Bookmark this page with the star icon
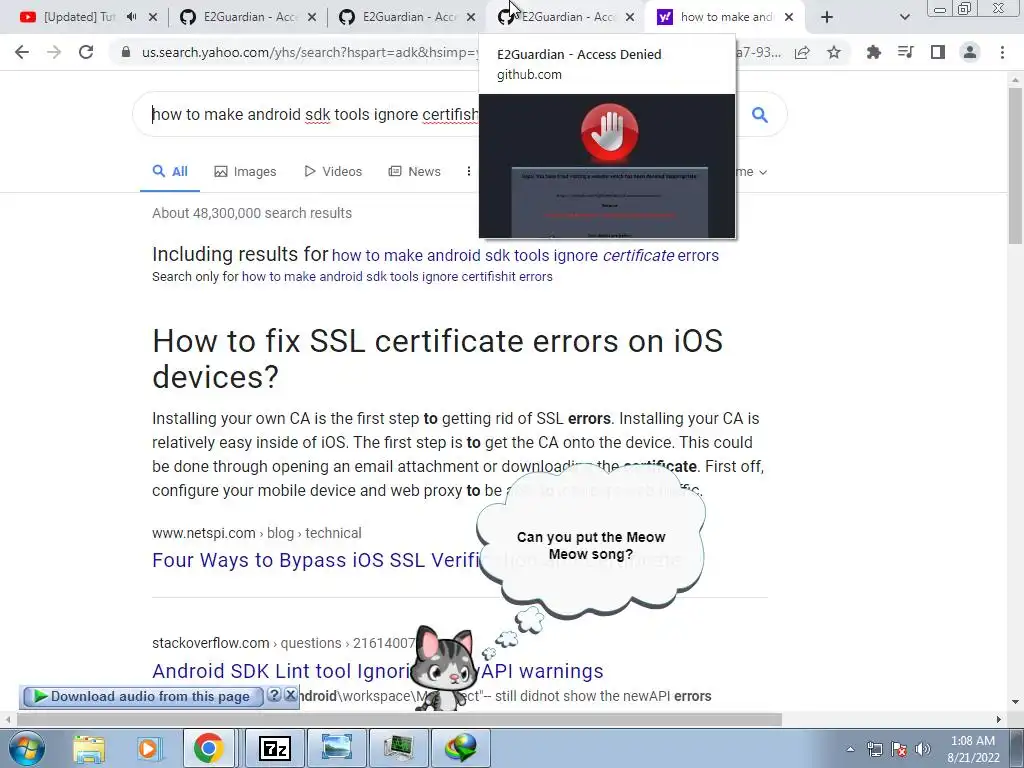This screenshot has height=768, width=1024. click(834, 52)
